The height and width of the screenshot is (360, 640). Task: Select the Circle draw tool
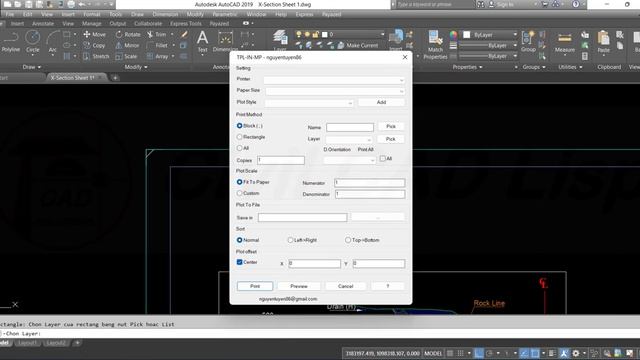(33, 41)
